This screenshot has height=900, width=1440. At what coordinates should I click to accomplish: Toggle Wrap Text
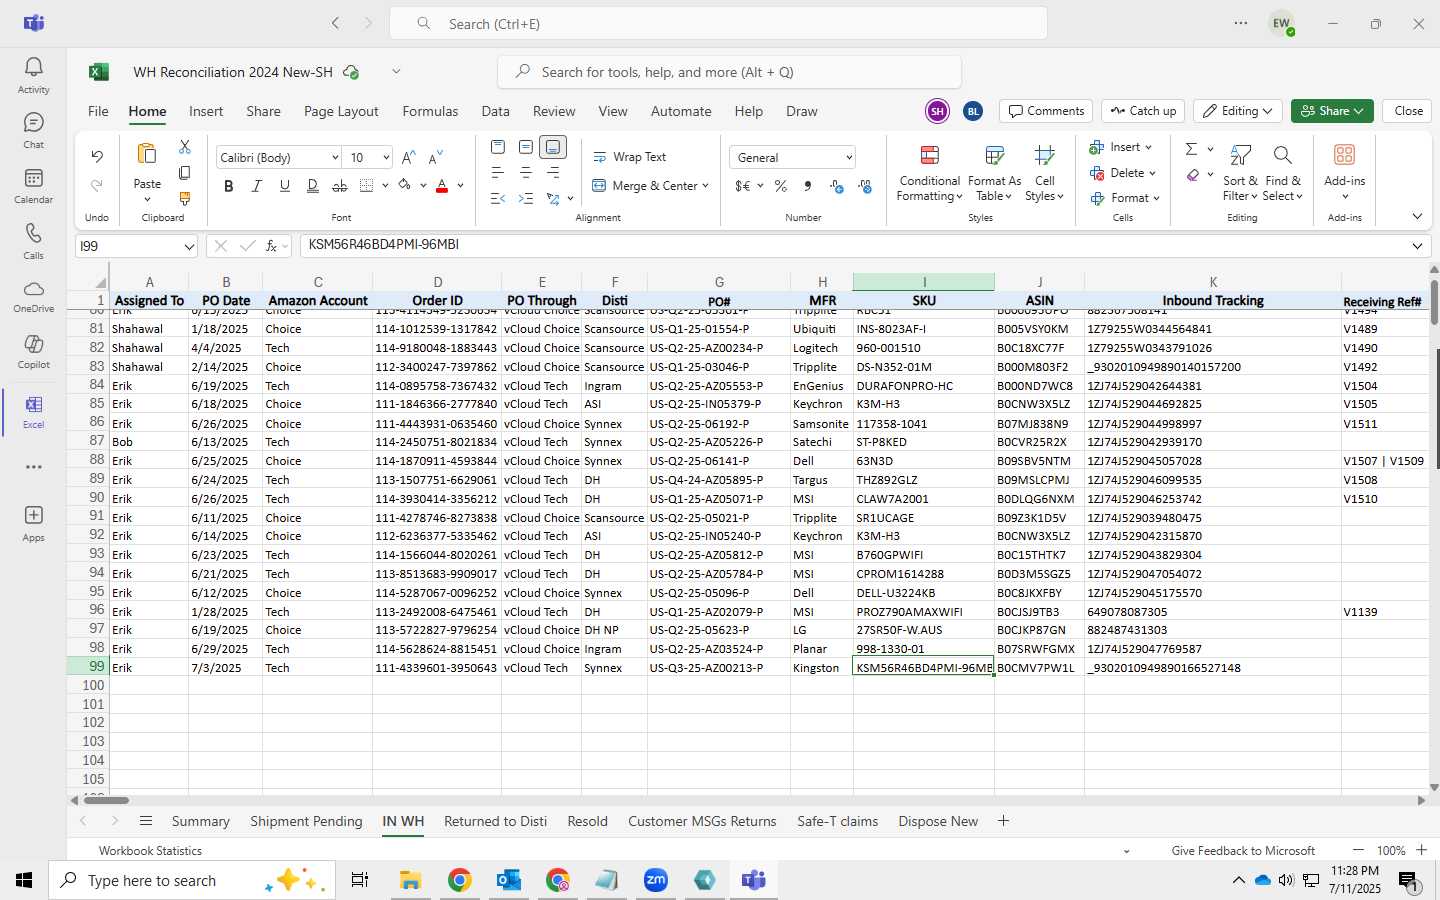coord(630,157)
